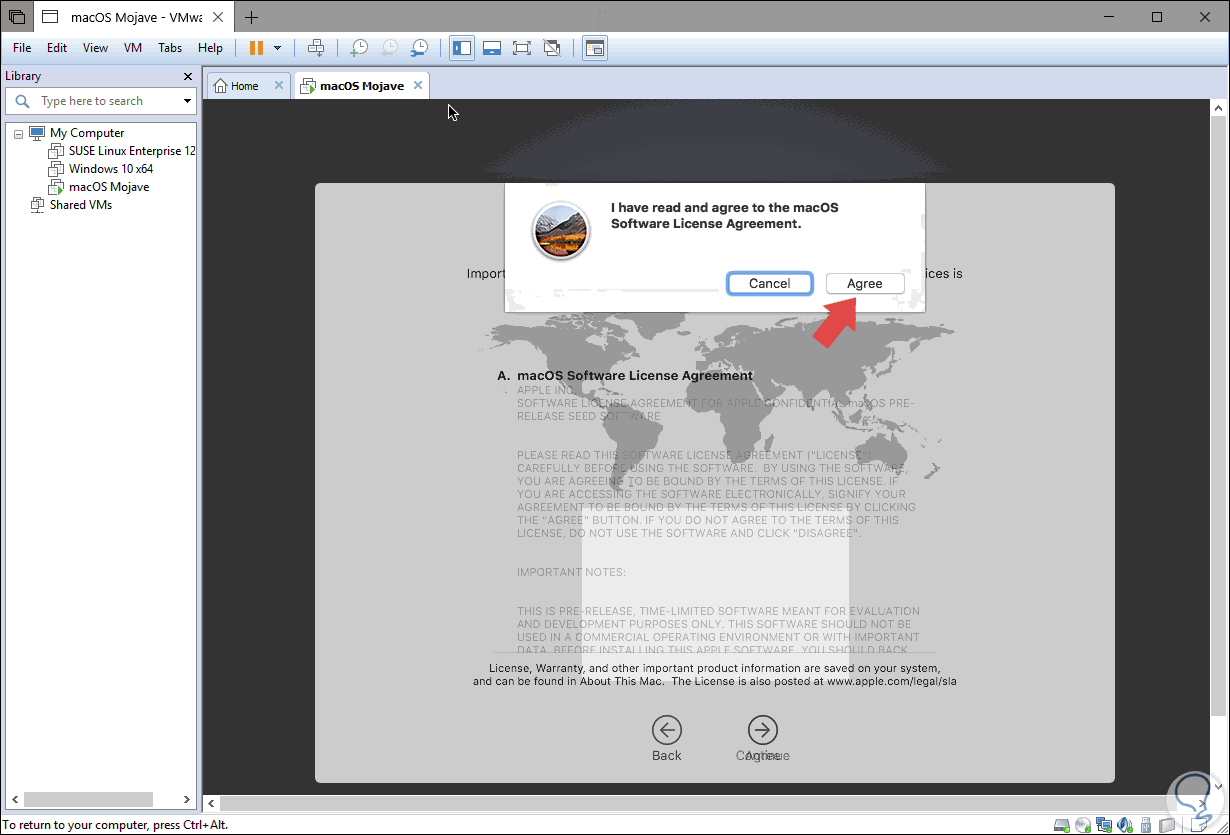This screenshot has height=835, width=1230.
Task: Collapse the My Computer tree node
Action: [x=18, y=133]
